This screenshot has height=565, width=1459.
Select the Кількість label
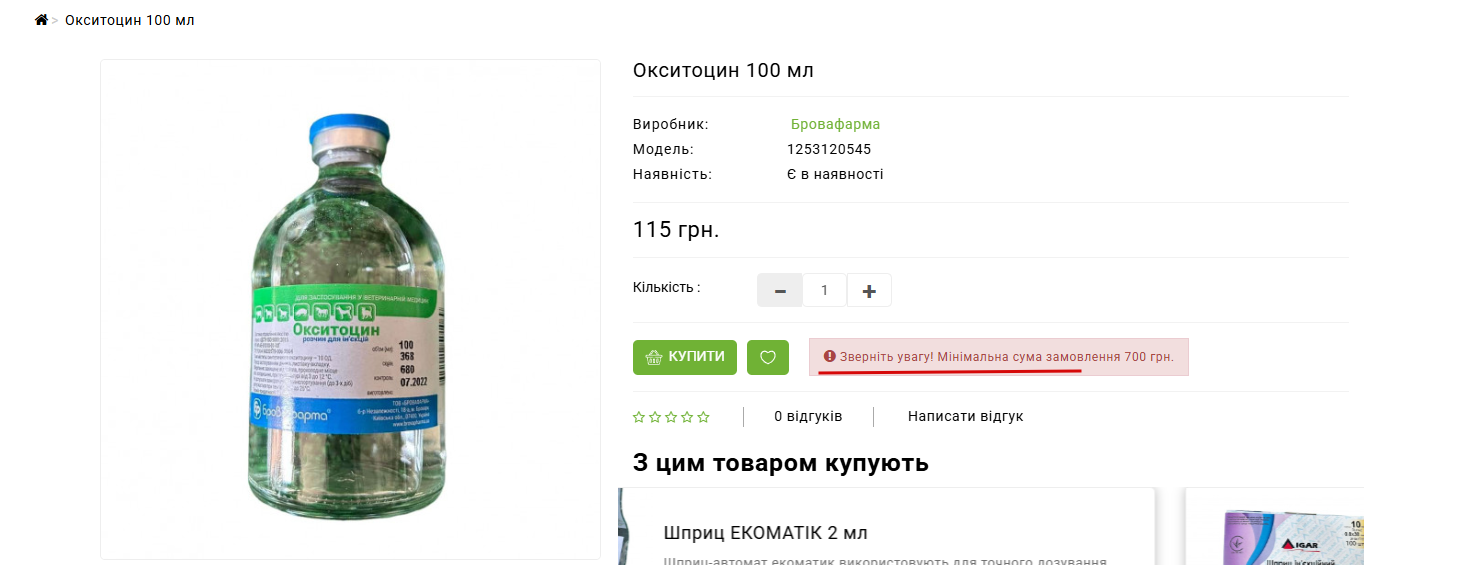(666, 287)
